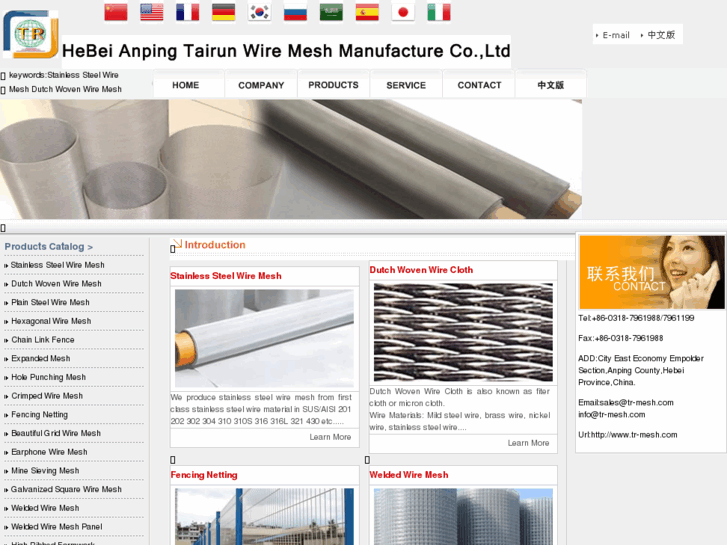
Task: Open the HOME menu item
Action: pos(185,85)
